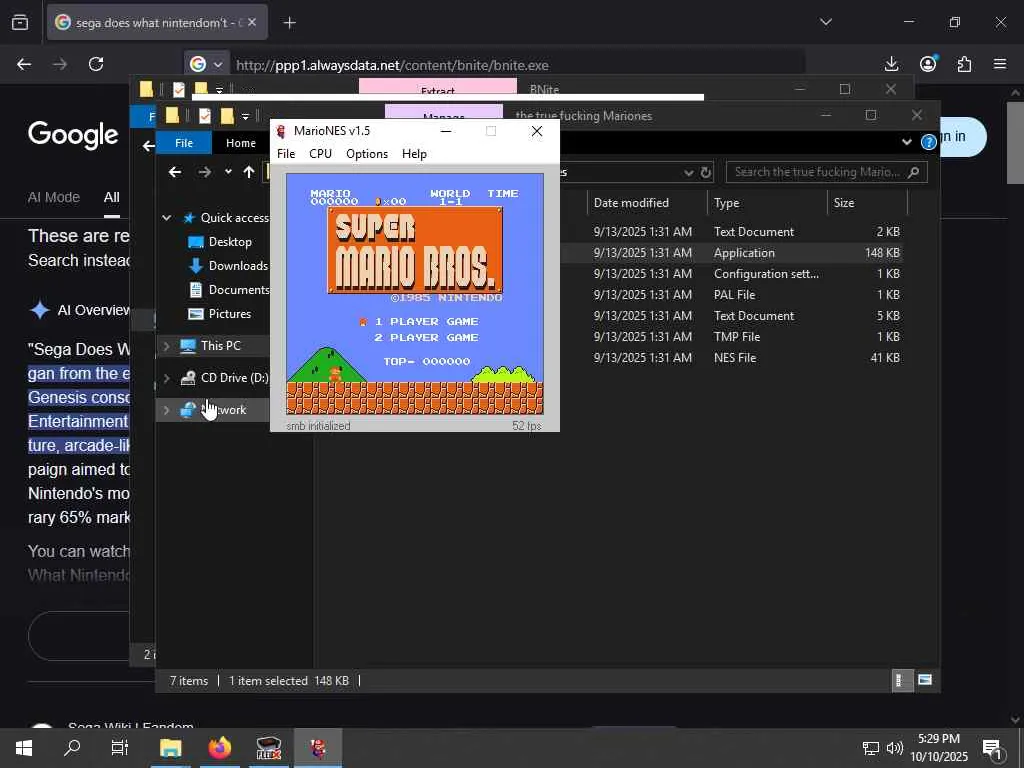This screenshot has width=1024, height=768.
Task: Go back in the Explorer window
Action: [x=174, y=172]
